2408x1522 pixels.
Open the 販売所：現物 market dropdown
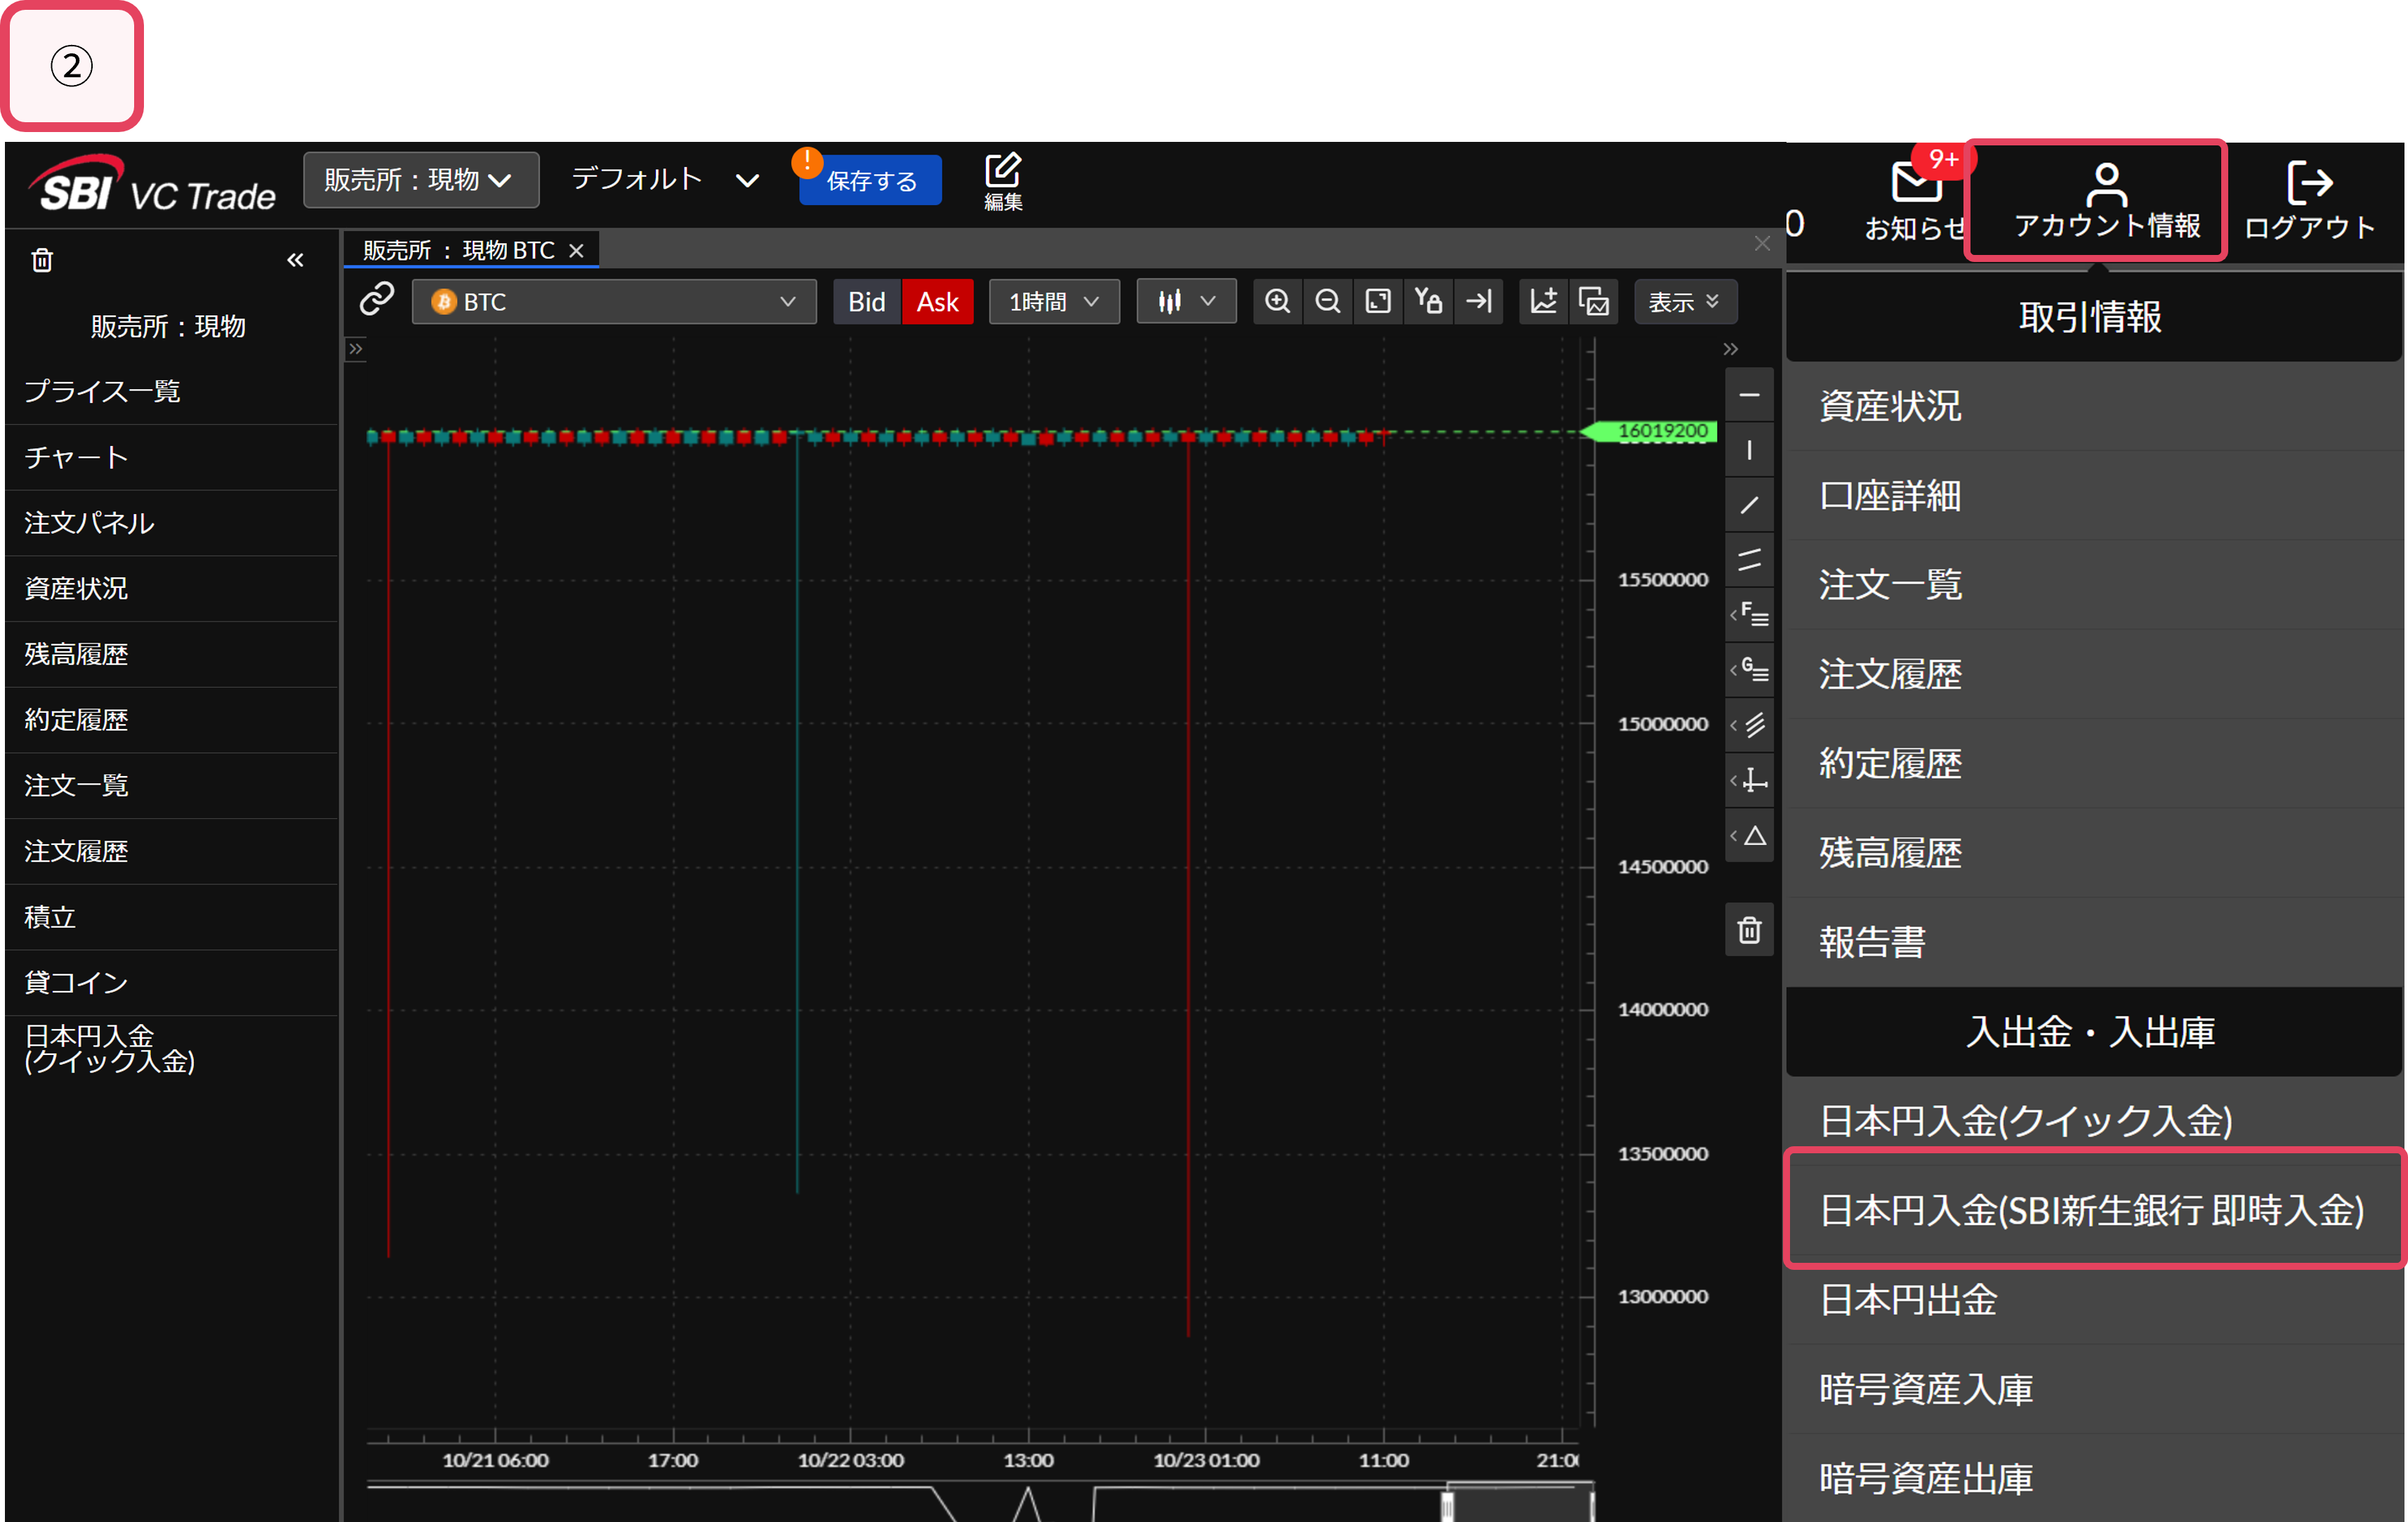point(421,180)
